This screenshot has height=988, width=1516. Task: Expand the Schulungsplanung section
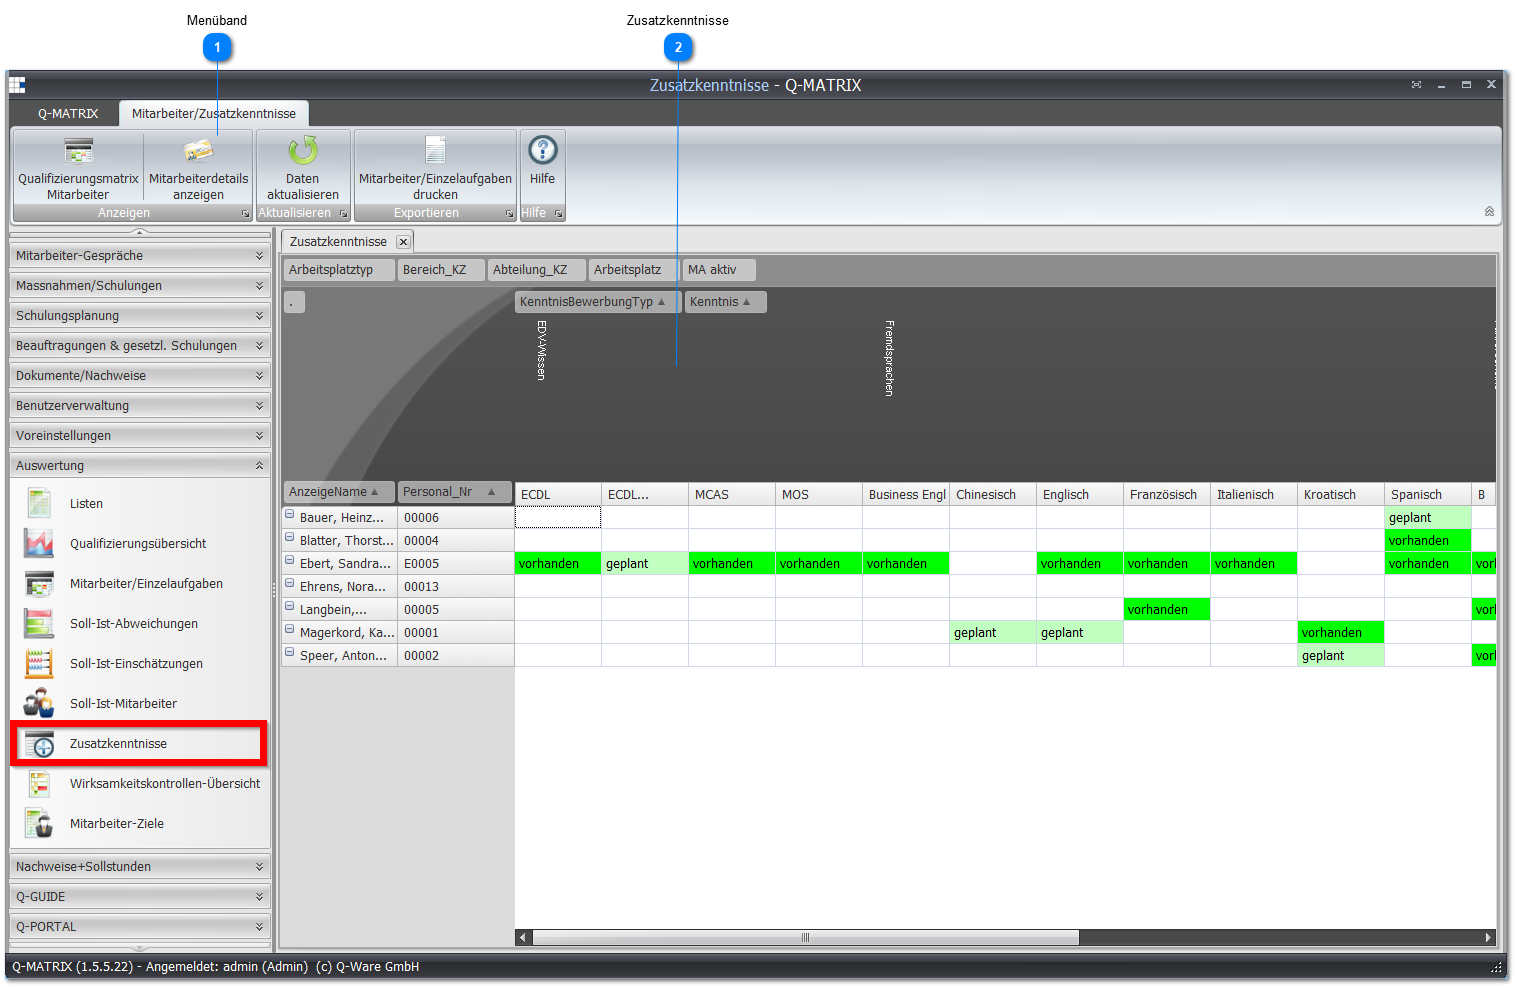point(140,316)
